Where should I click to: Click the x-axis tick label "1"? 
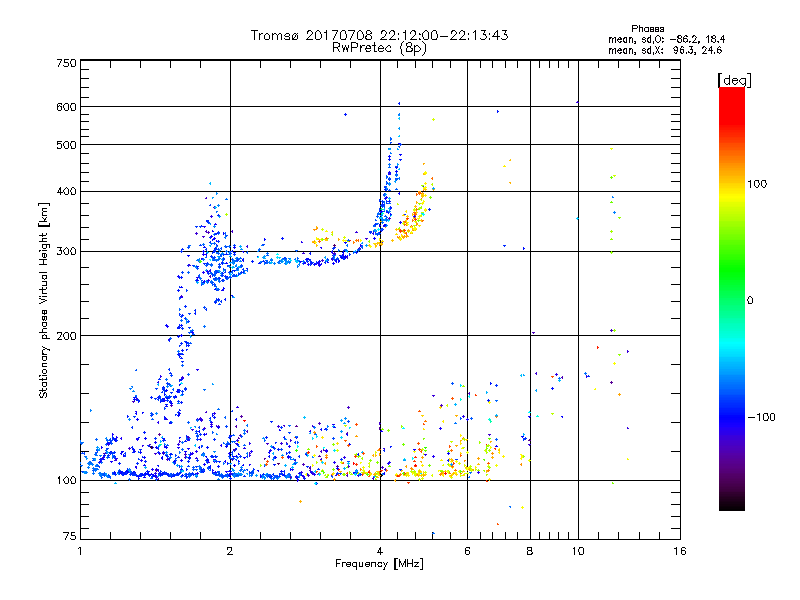(x=80, y=551)
